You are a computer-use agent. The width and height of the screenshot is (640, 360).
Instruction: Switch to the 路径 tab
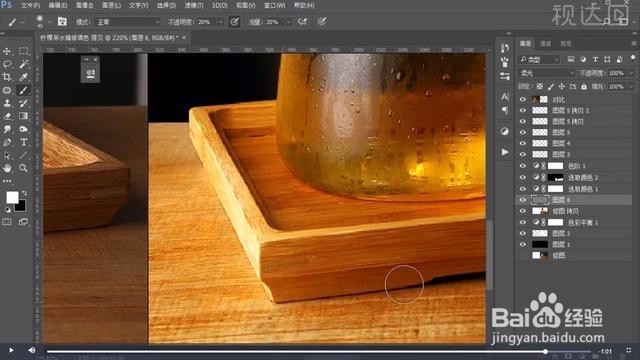coord(565,43)
